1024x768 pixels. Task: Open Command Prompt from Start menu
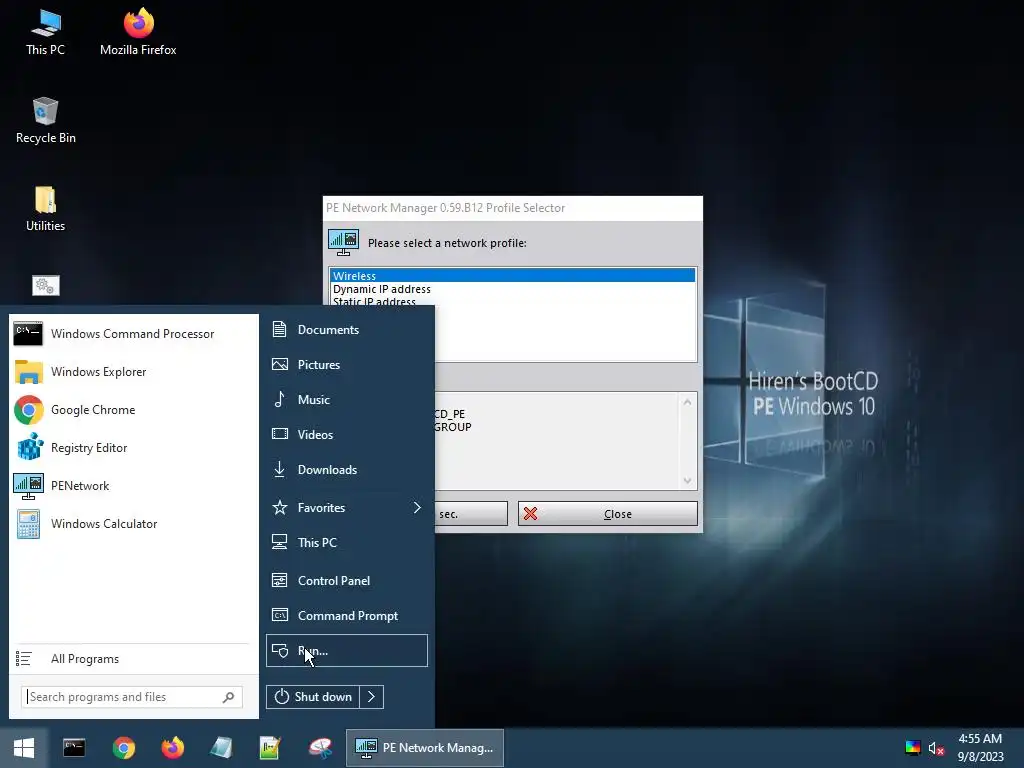[347, 616]
